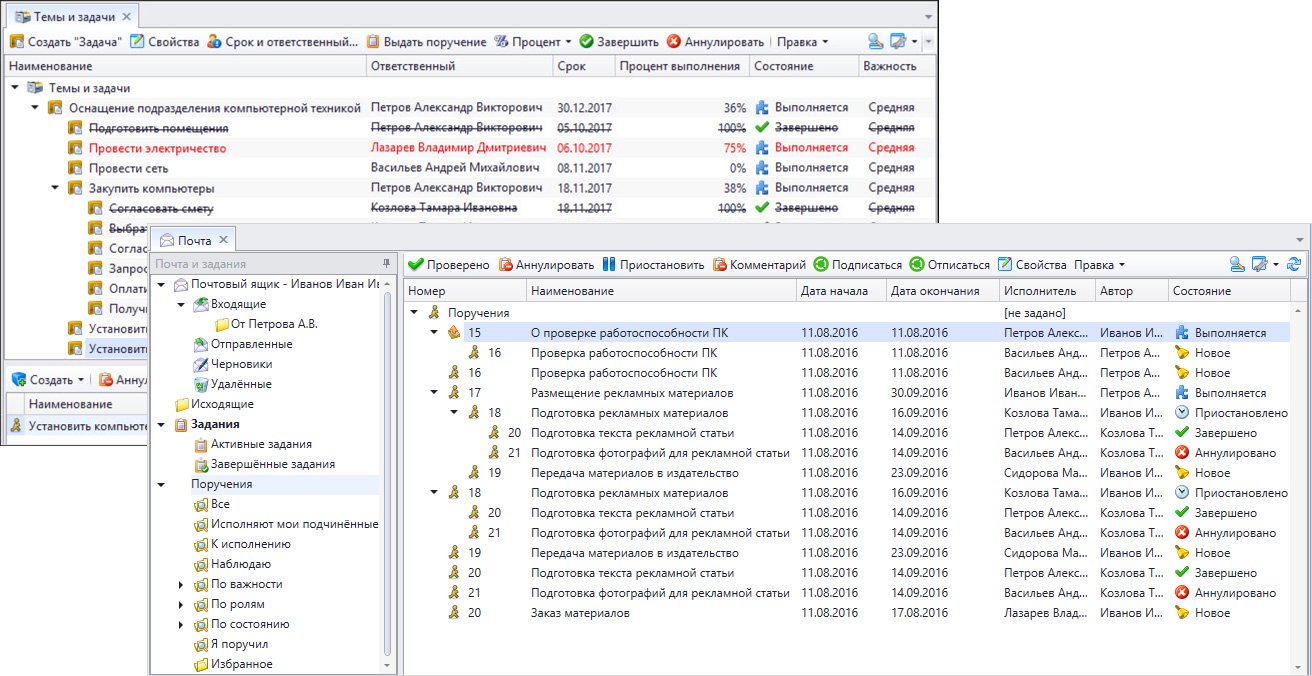Collapse the Задания tree node
Image resolution: width=1312 pixels, height=676 pixels.
click(x=162, y=424)
